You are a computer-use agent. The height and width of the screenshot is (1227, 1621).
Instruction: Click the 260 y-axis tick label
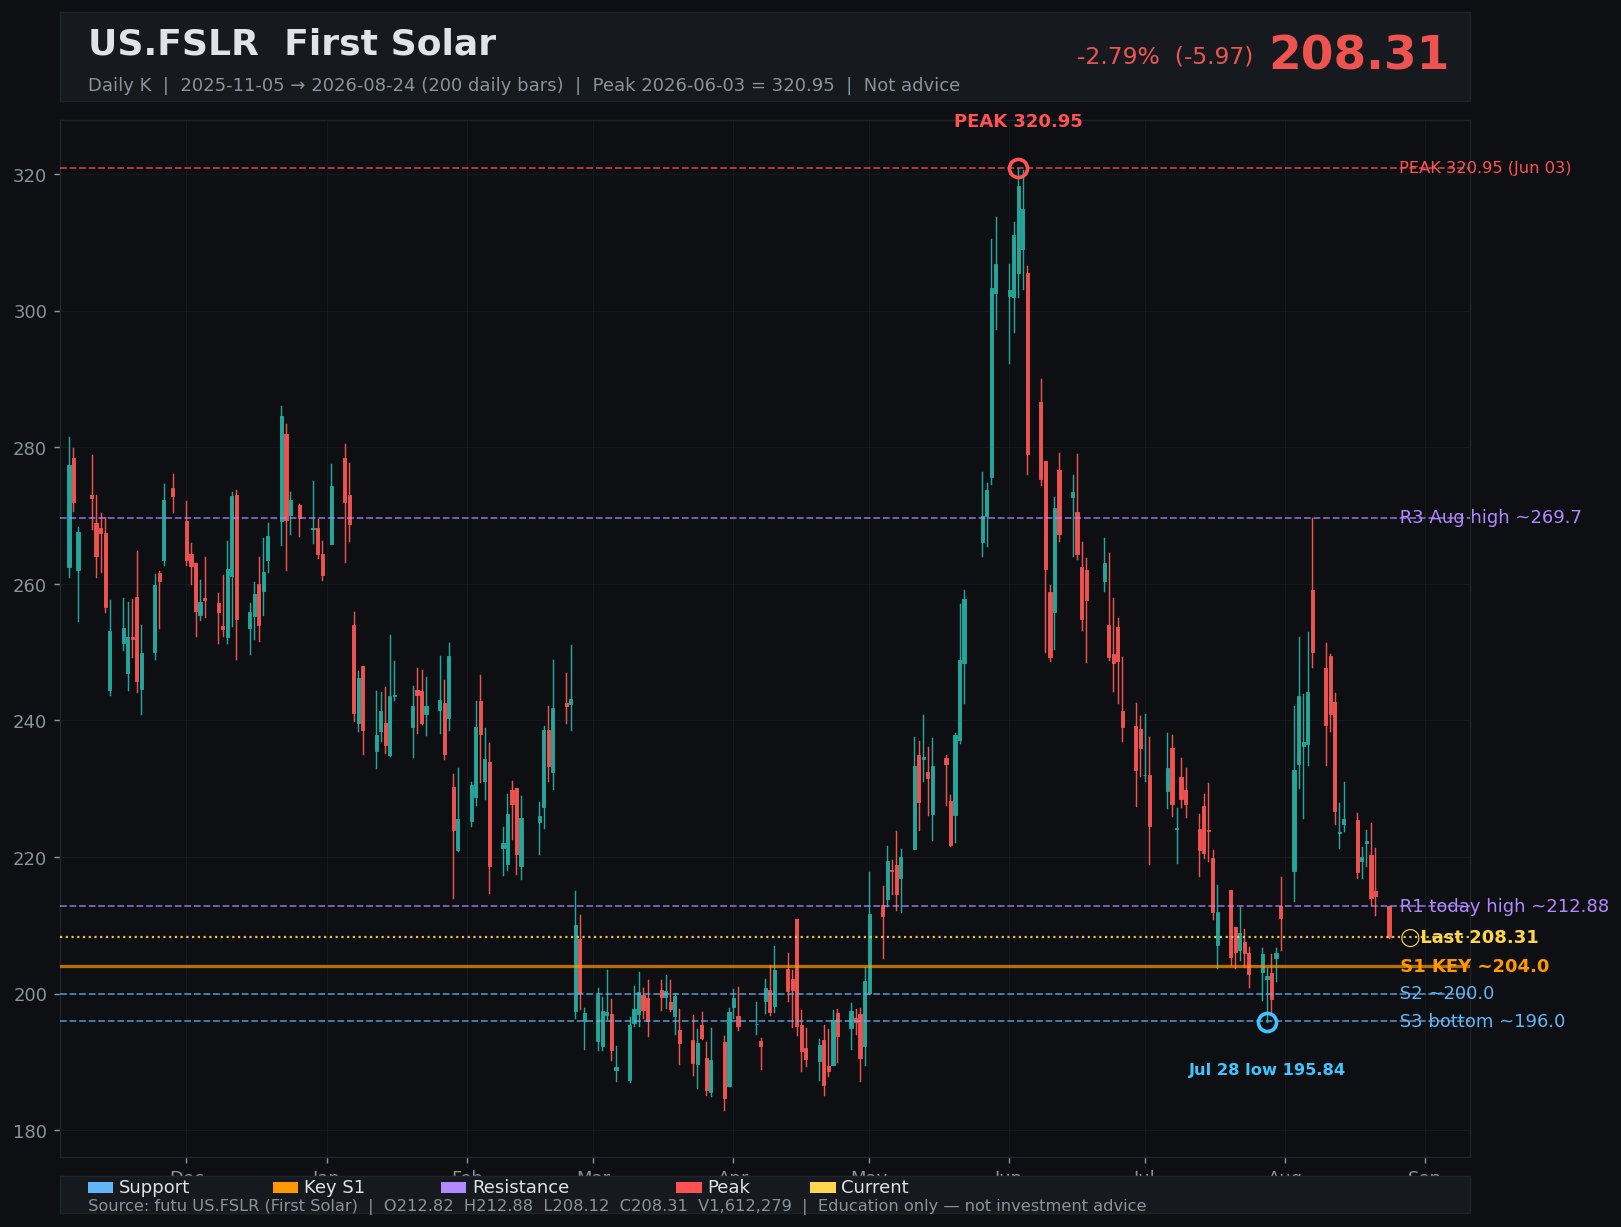[32, 585]
